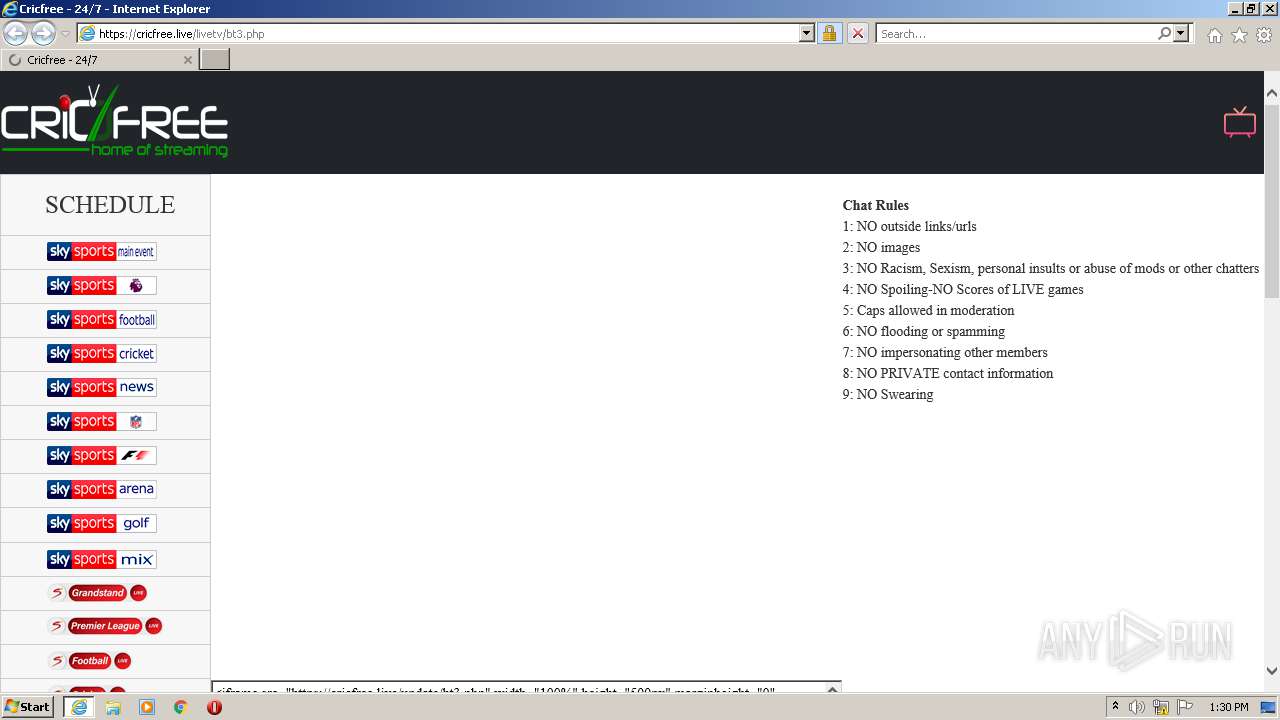Viewport: 1280px width, 720px height.
Task: Click into the Search box
Action: (x=1016, y=34)
